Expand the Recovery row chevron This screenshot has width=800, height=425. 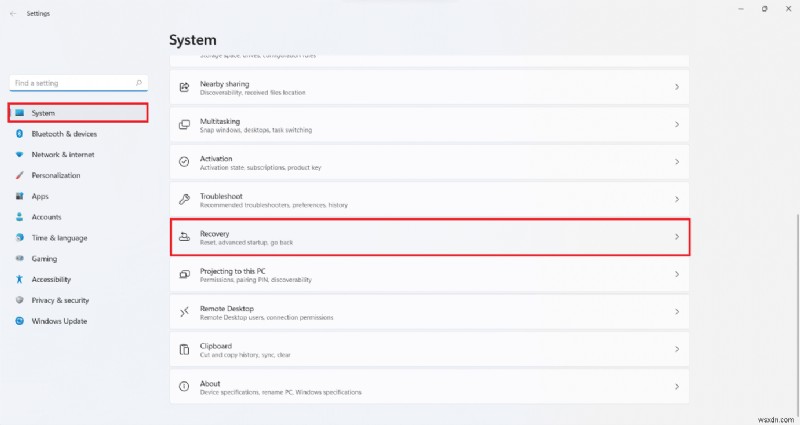click(677, 237)
